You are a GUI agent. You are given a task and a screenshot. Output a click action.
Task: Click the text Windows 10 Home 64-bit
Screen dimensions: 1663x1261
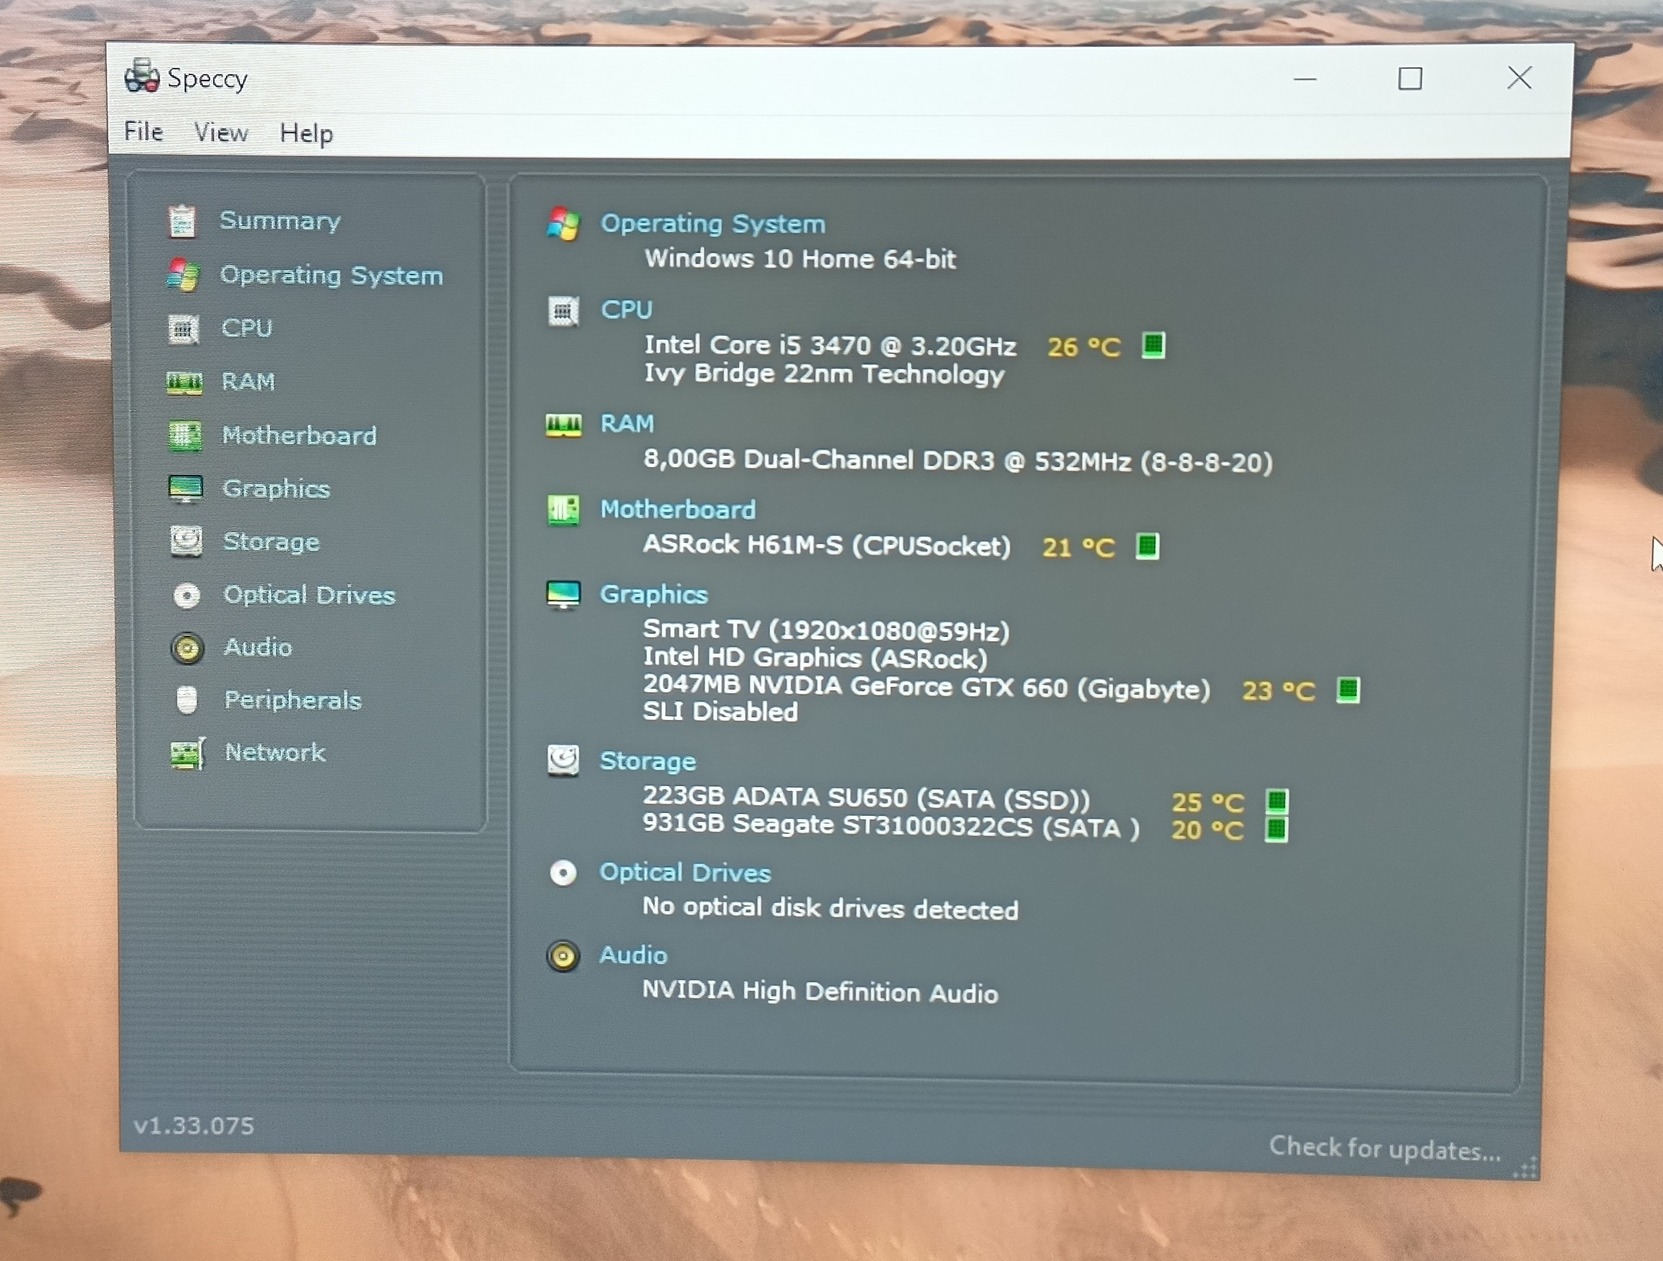click(x=800, y=259)
